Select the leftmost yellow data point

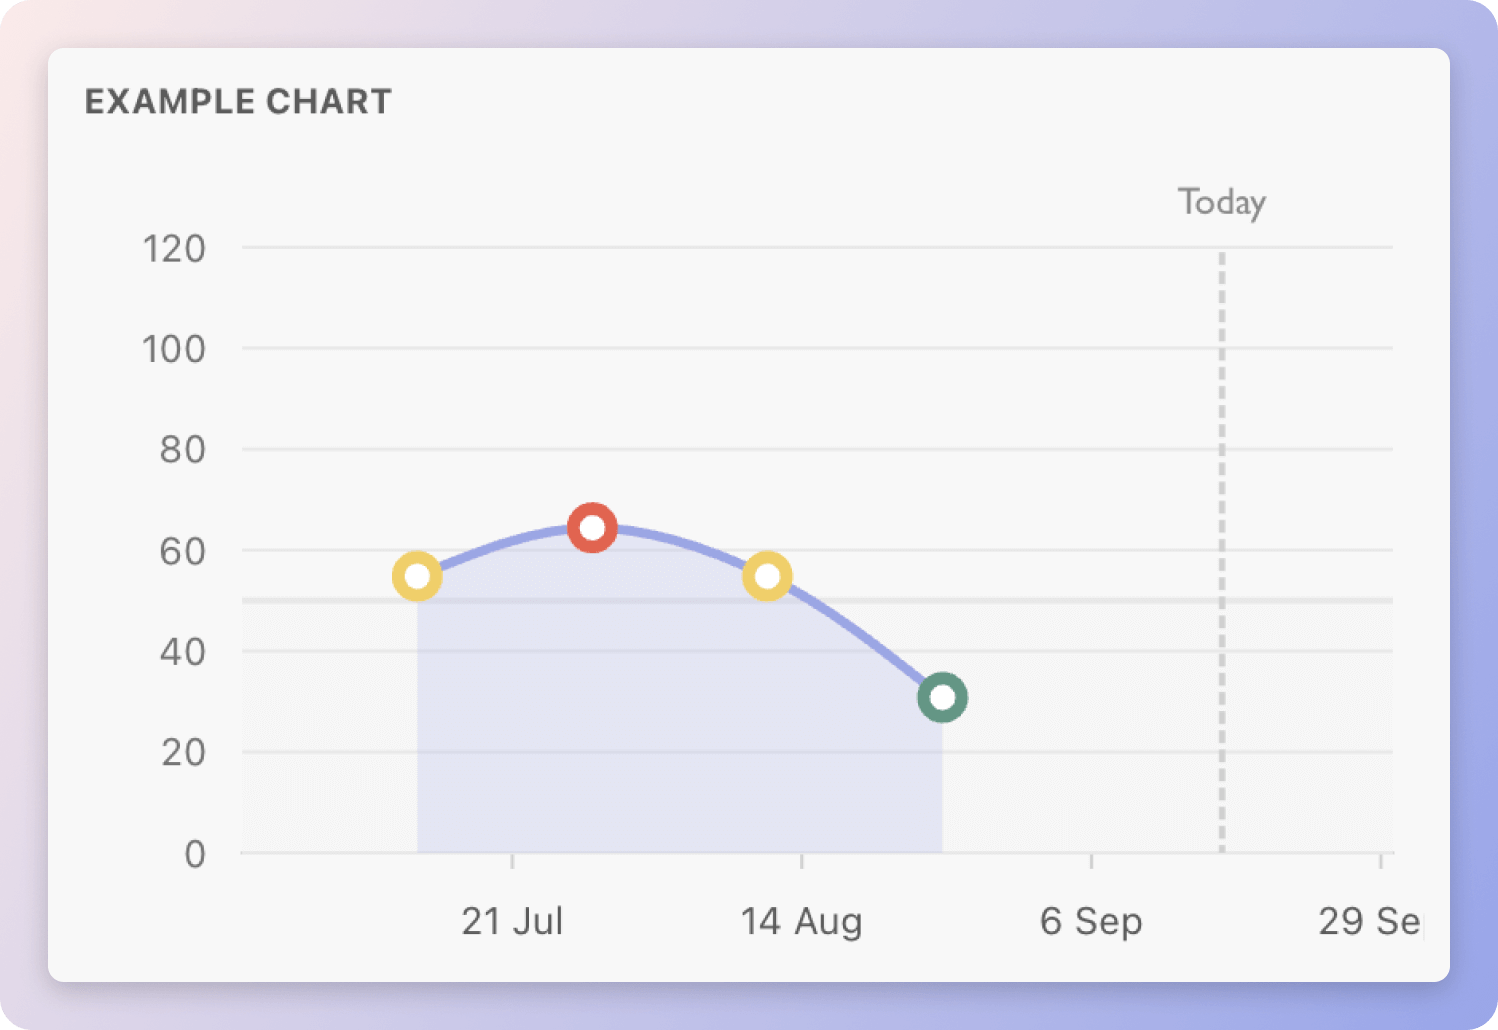pyautogui.click(x=417, y=576)
